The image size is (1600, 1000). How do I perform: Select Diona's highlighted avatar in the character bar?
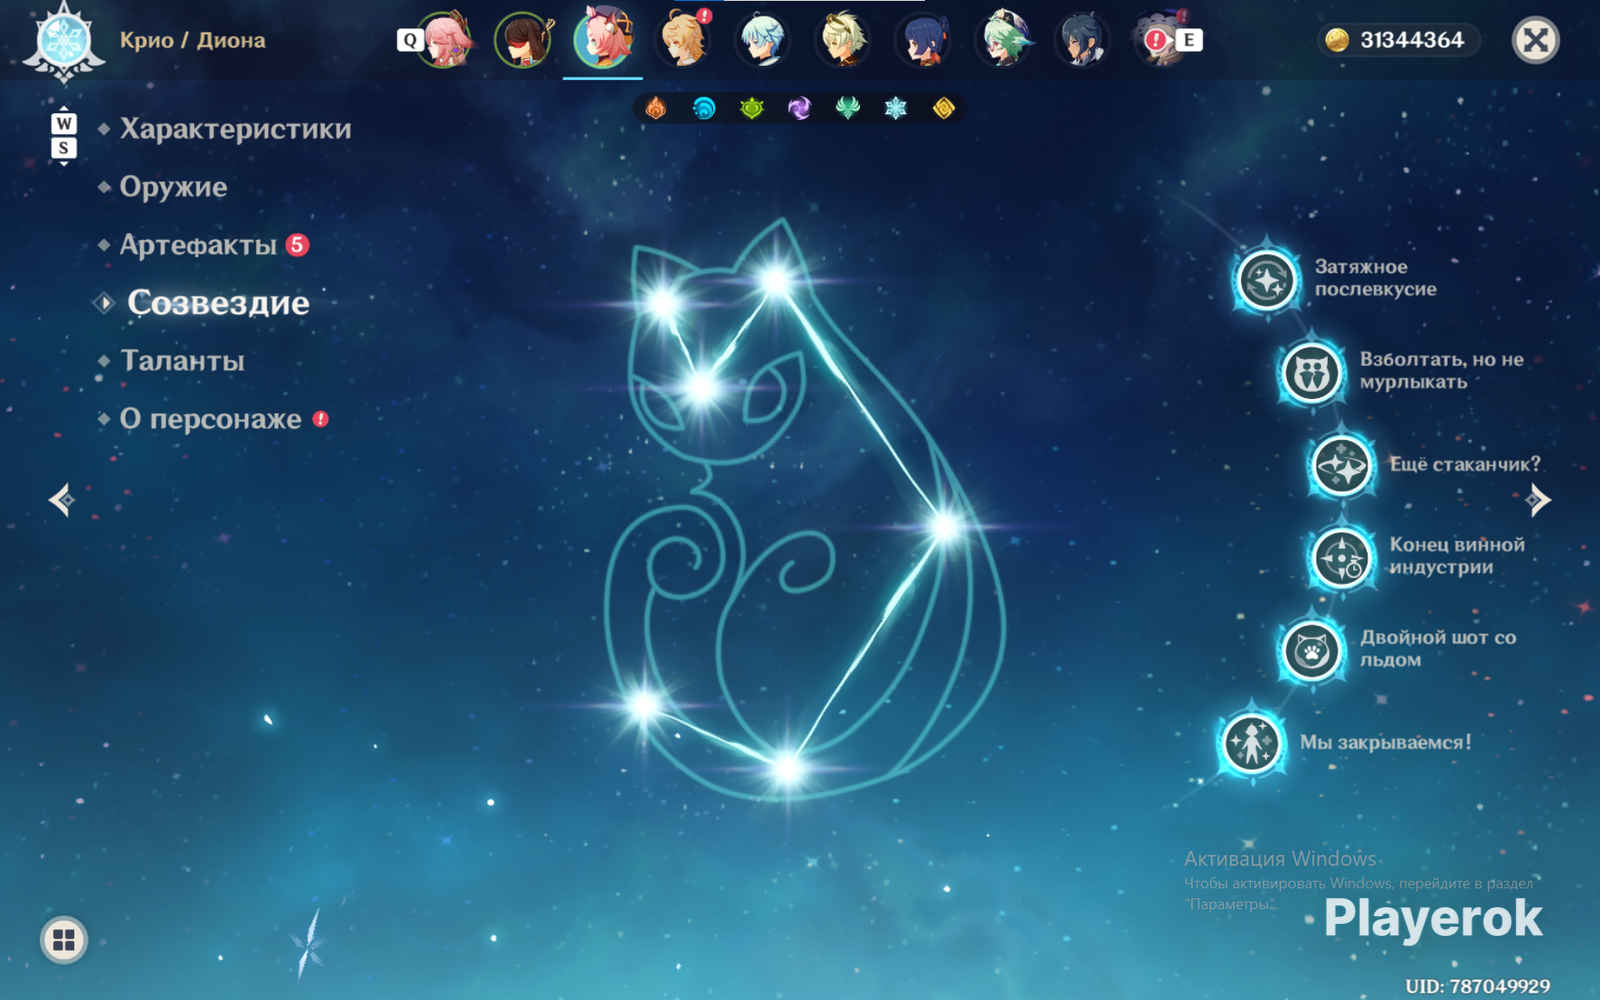pyautogui.click(x=603, y=38)
